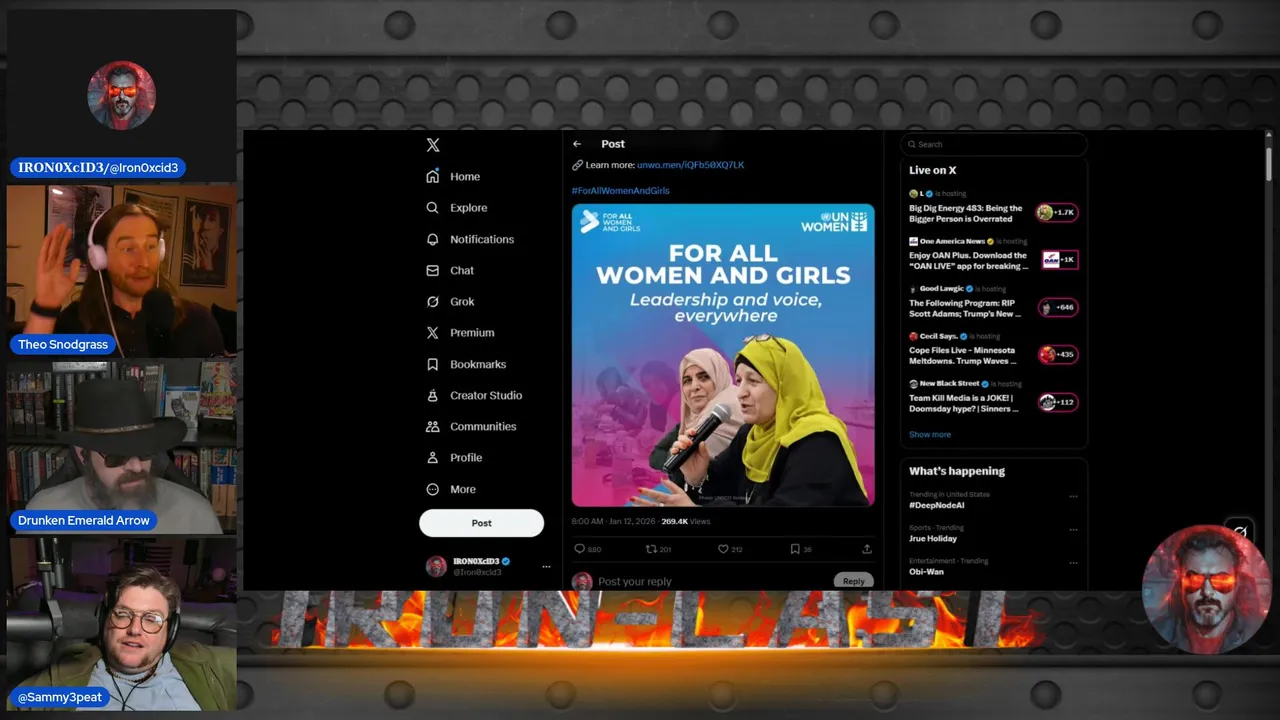Click the OAN +1K listeners badge
This screenshot has width=1280, height=720.
[x=1059, y=260]
